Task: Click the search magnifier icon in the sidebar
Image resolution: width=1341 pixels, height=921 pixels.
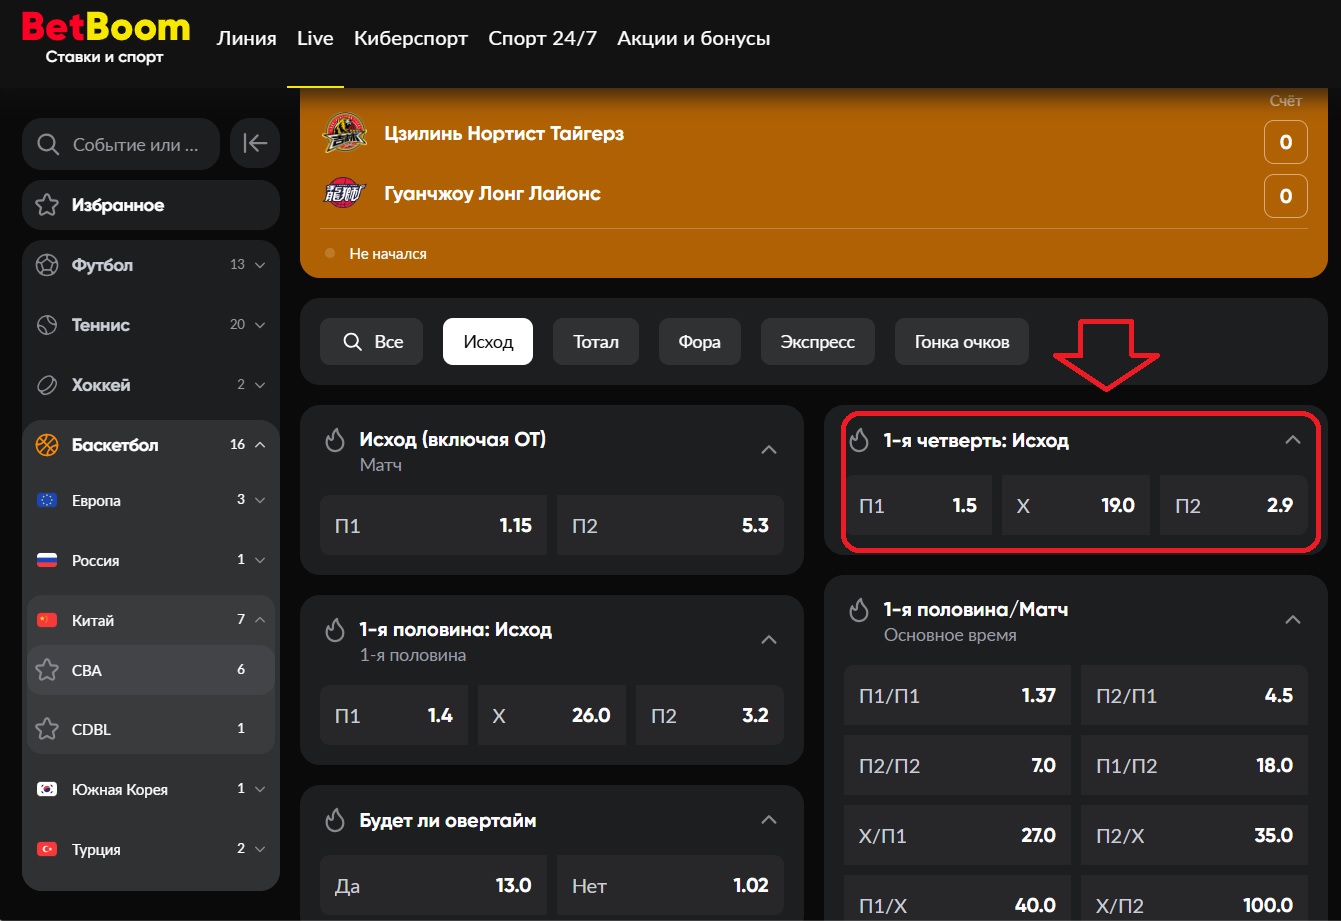Action: pos(47,144)
